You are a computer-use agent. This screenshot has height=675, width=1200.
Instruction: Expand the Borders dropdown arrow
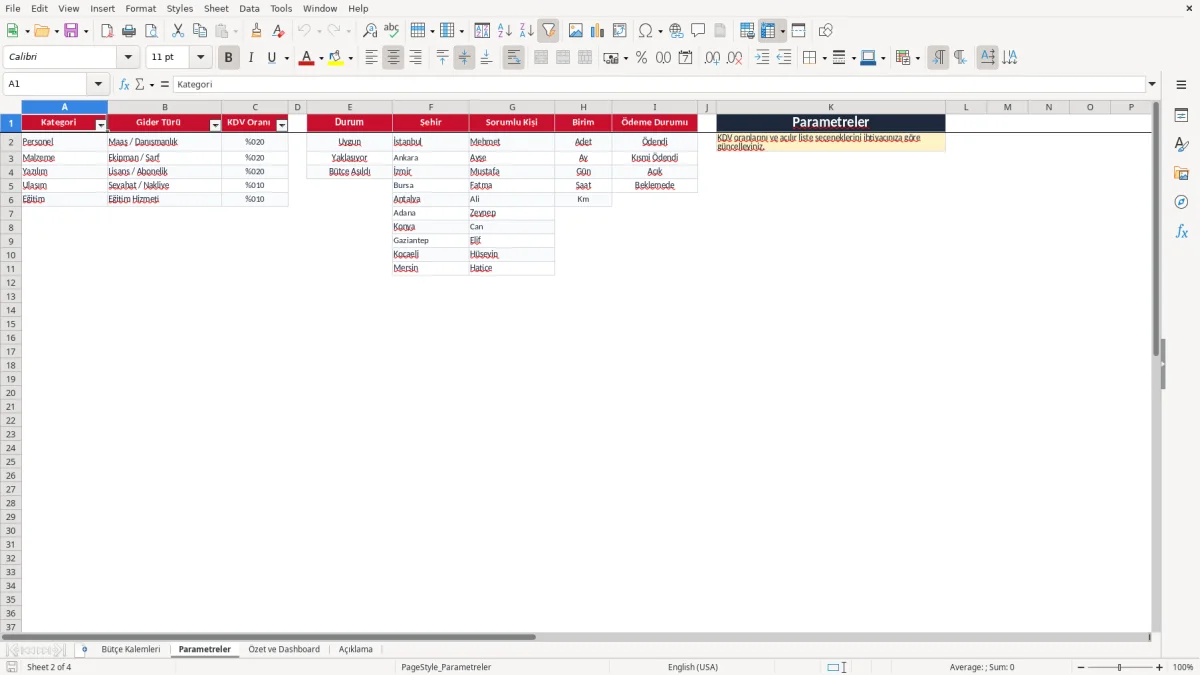point(823,58)
